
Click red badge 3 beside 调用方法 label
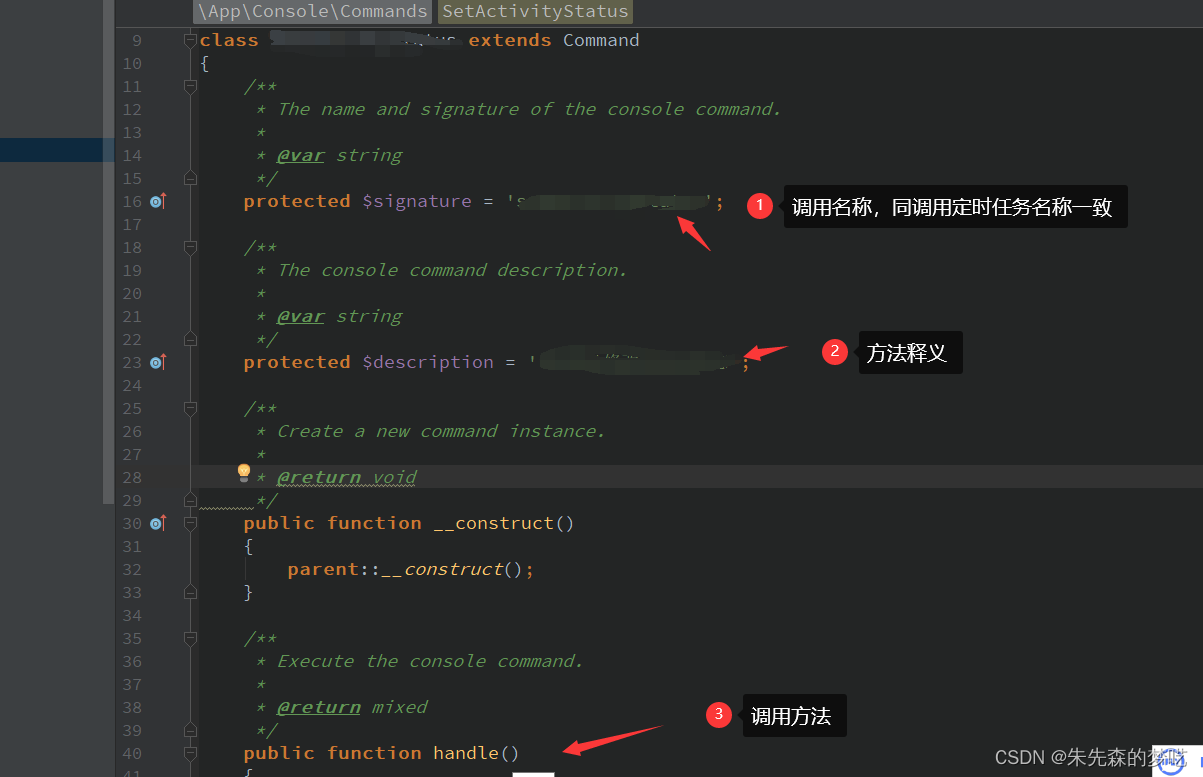point(718,714)
